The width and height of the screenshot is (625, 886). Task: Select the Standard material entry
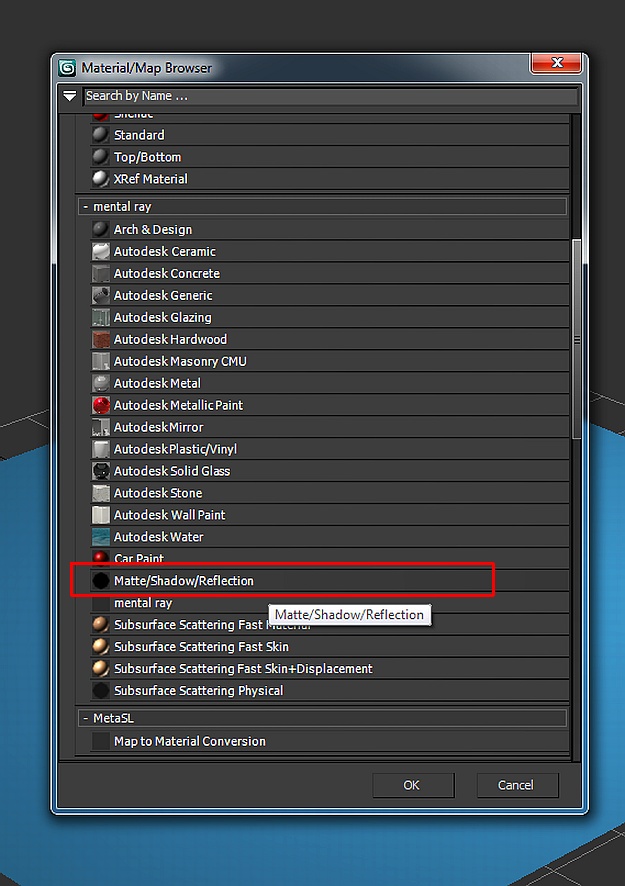(330, 135)
